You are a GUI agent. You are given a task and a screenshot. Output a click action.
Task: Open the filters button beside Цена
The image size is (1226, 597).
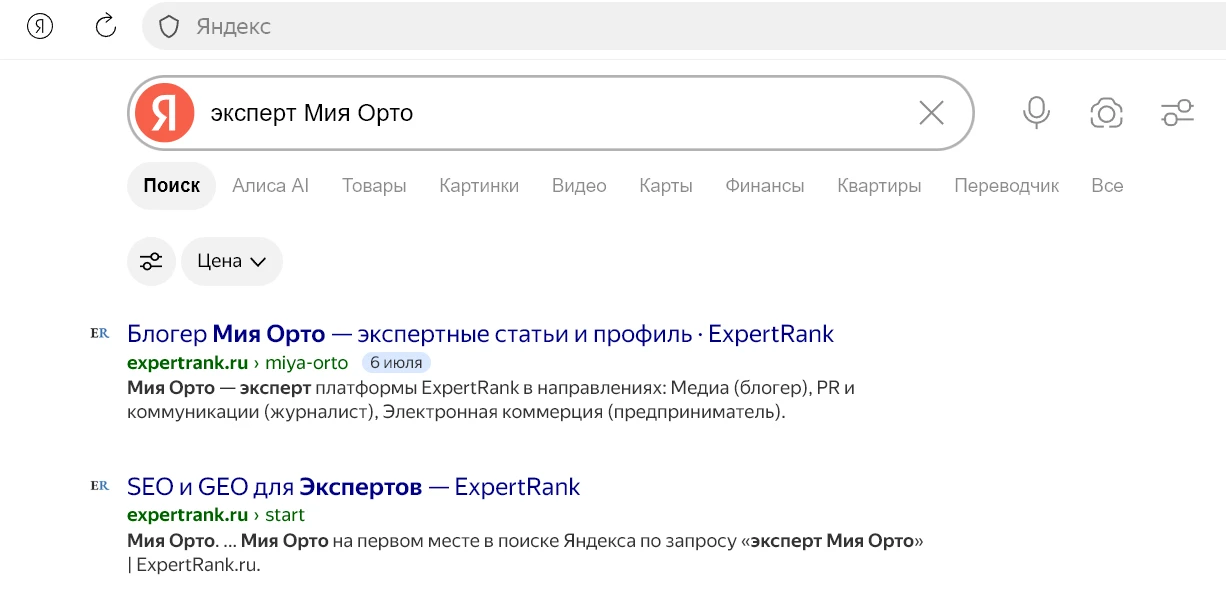tap(151, 261)
